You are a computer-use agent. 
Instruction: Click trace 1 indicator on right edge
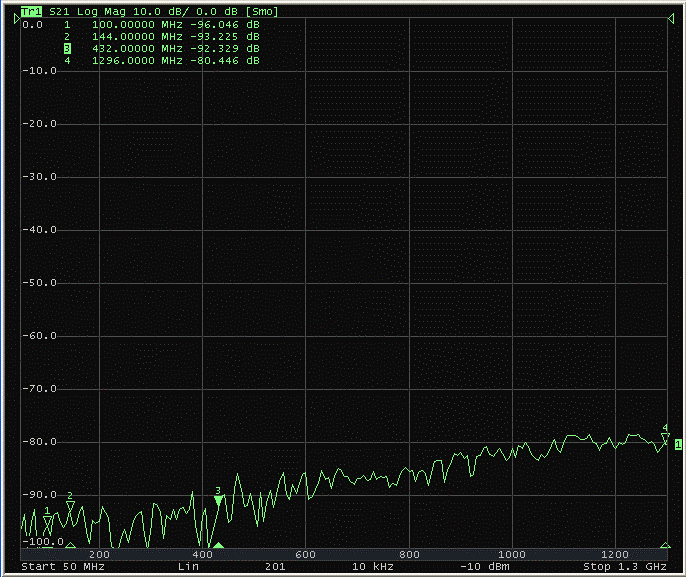coord(678,444)
